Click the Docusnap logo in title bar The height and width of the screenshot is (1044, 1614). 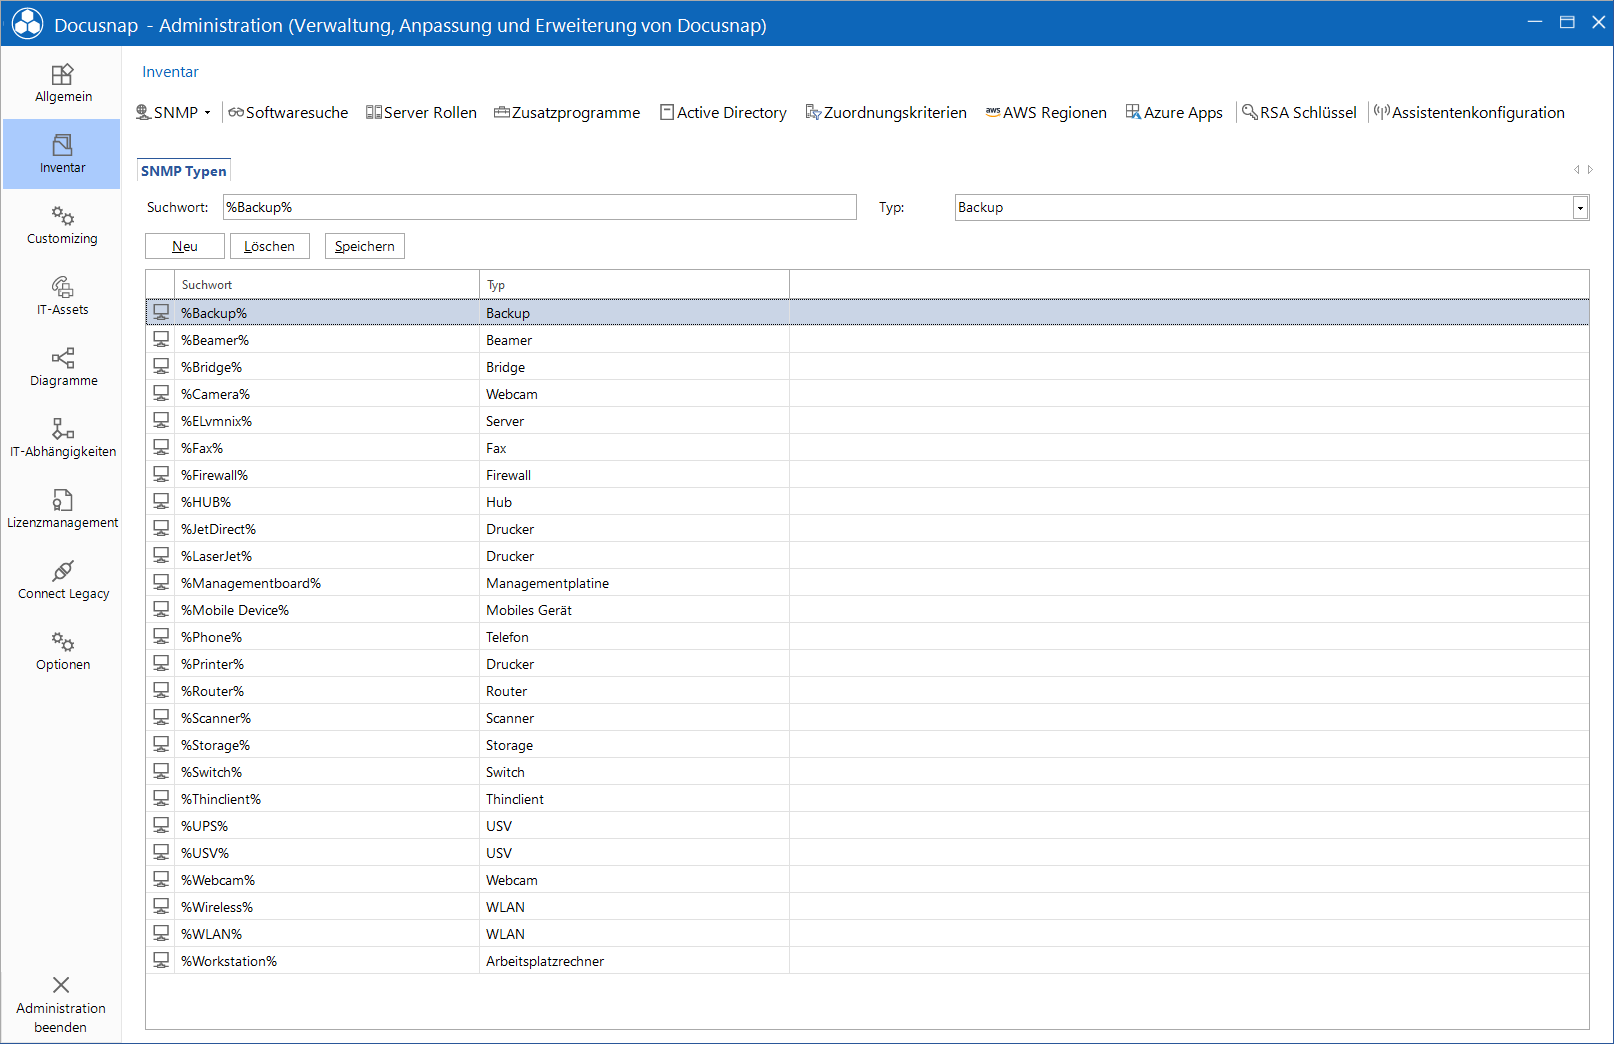point(27,24)
